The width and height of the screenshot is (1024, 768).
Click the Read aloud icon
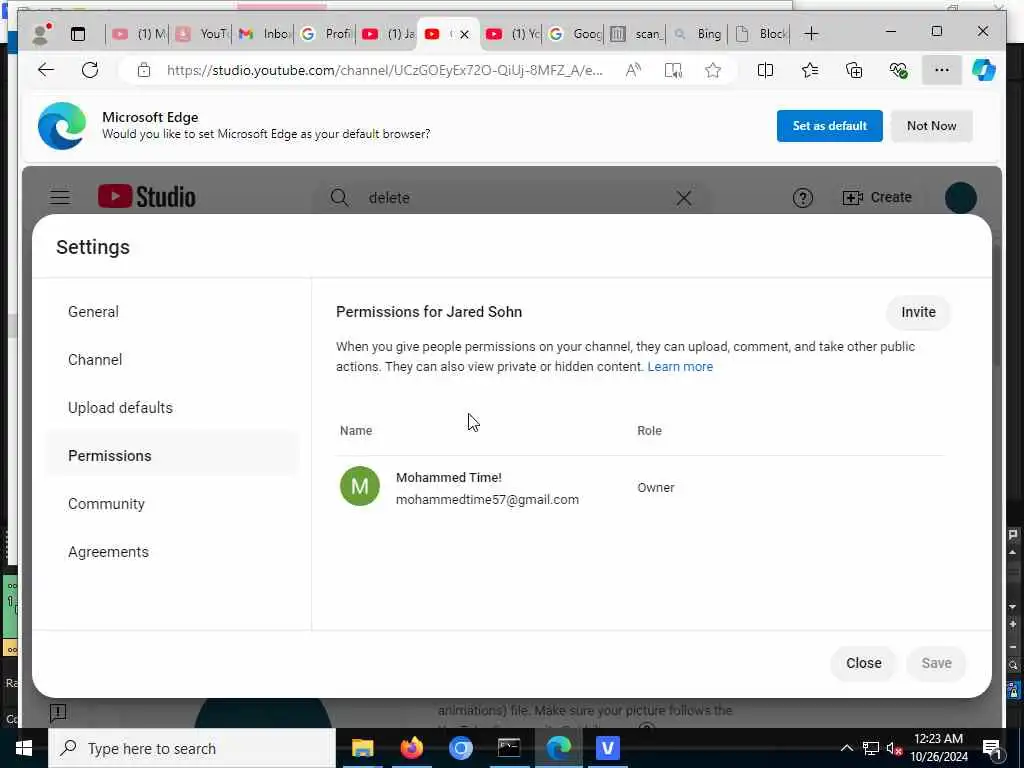(633, 71)
